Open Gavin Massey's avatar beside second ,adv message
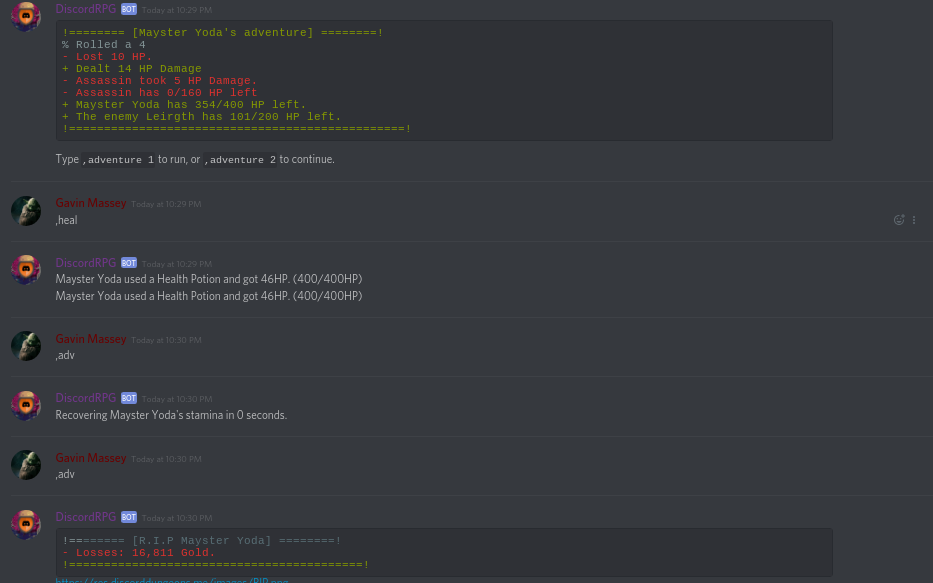 26,465
